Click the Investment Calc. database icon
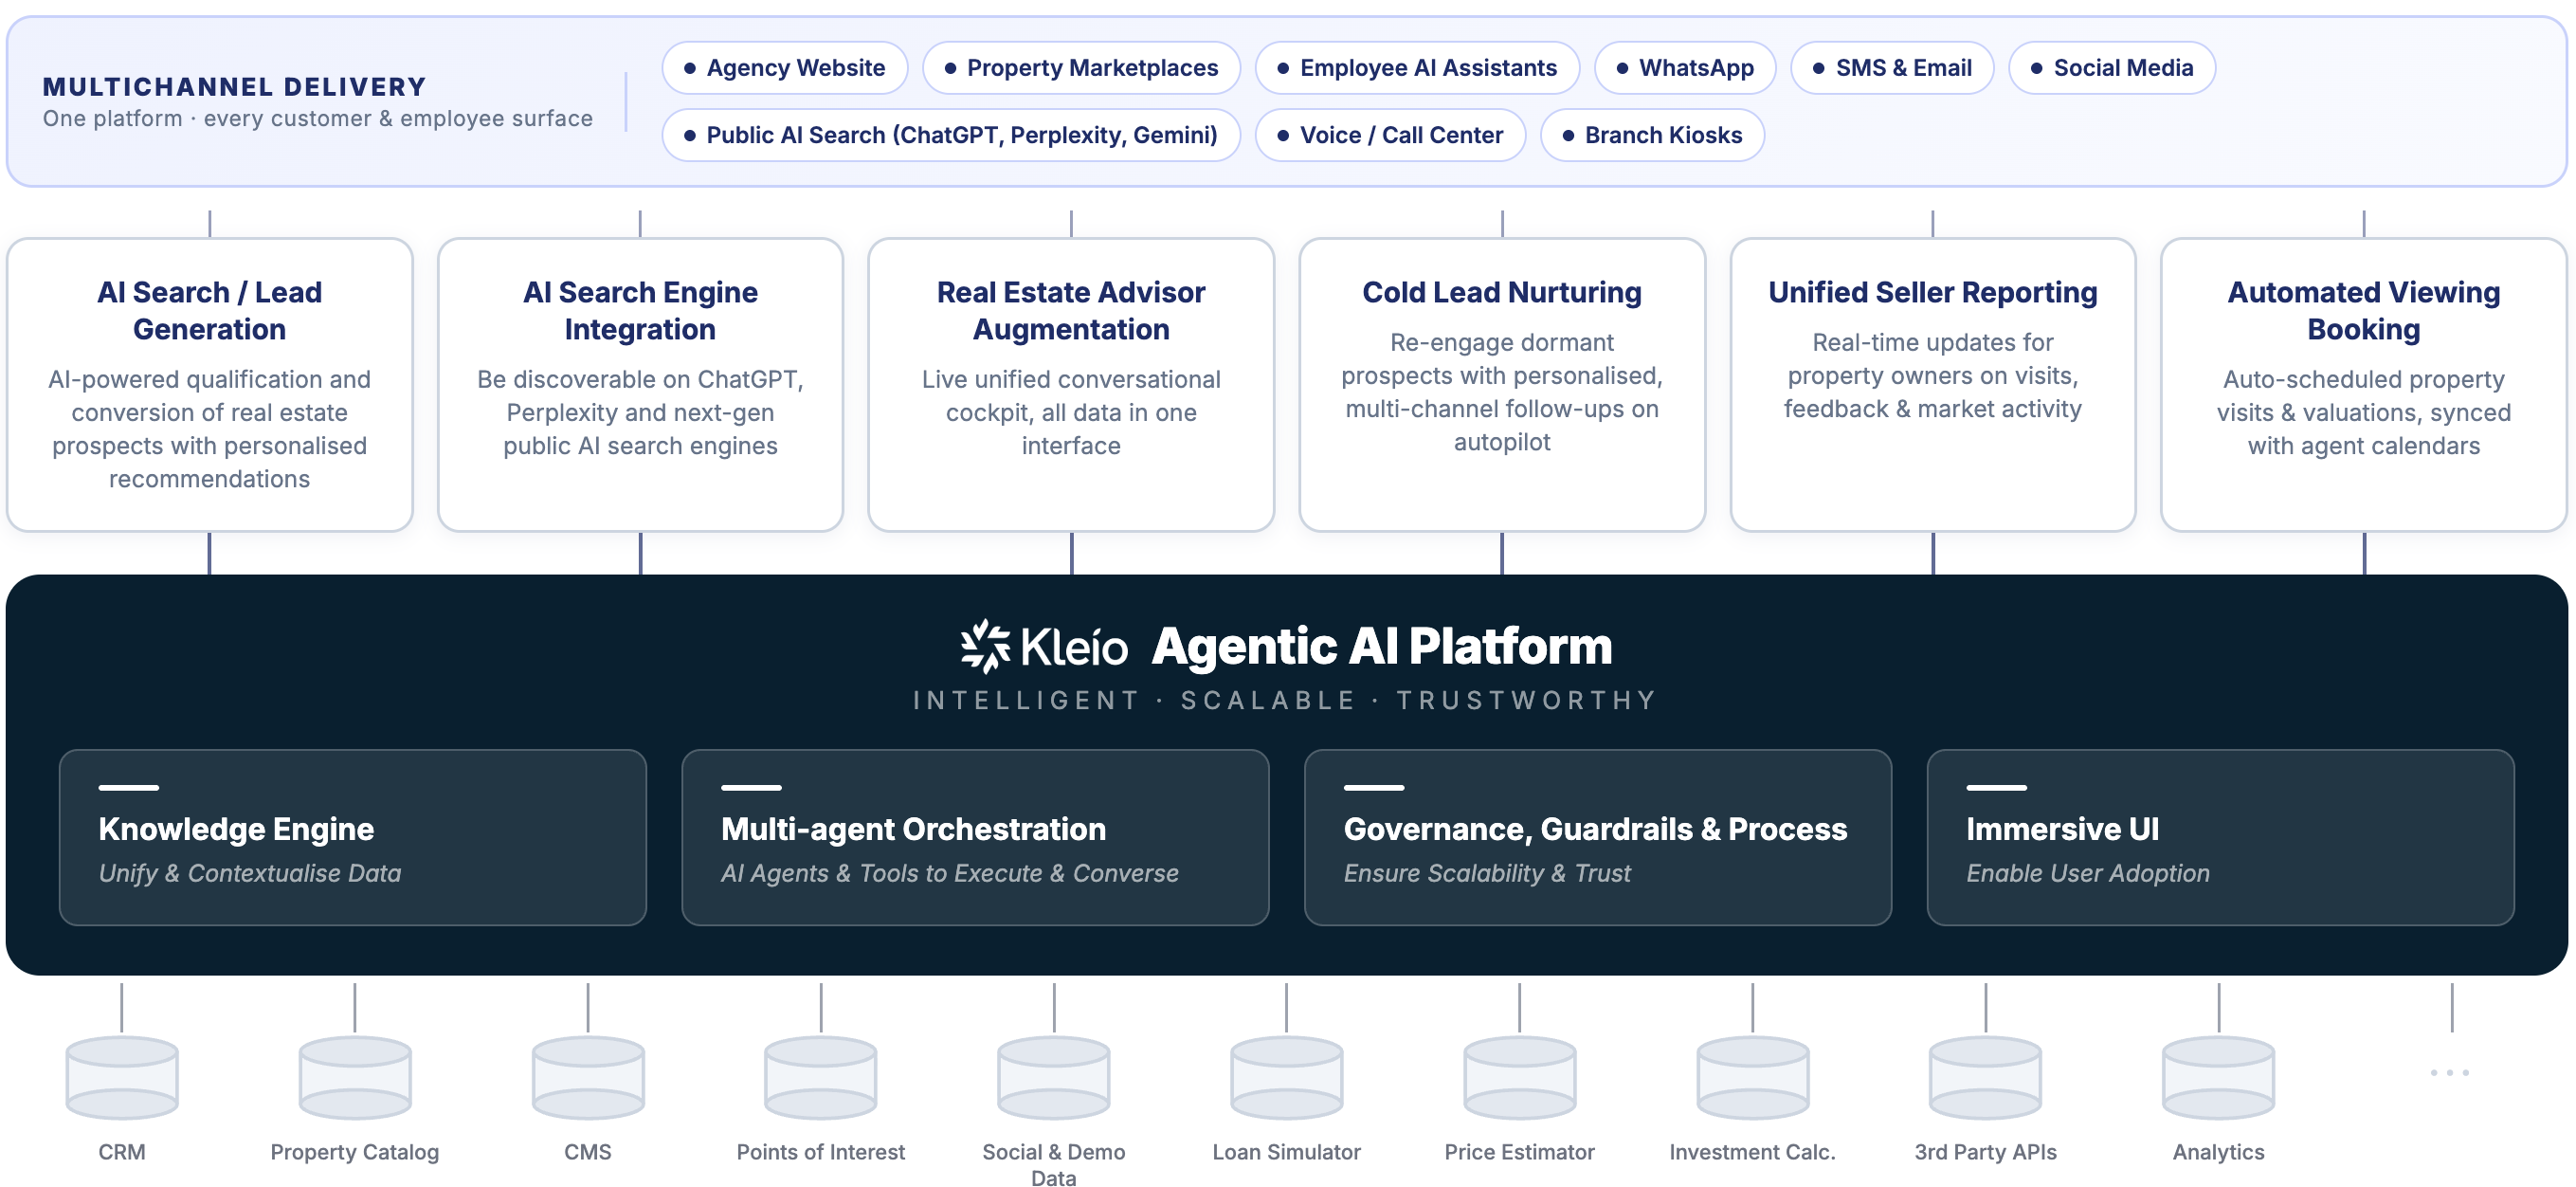2576x1187 pixels. click(1753, 1077)
